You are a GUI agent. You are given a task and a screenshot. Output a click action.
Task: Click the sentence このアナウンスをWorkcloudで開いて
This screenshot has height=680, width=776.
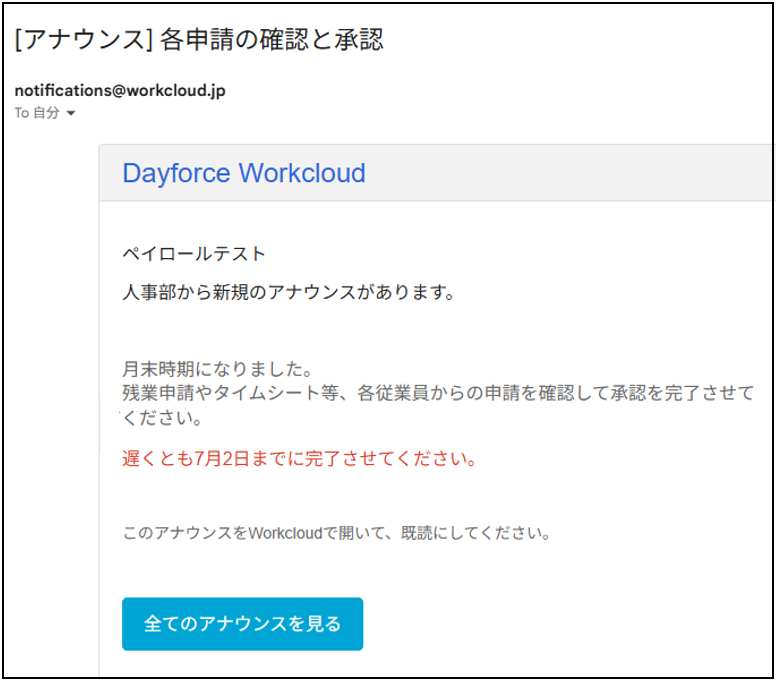tap(253, 533)
